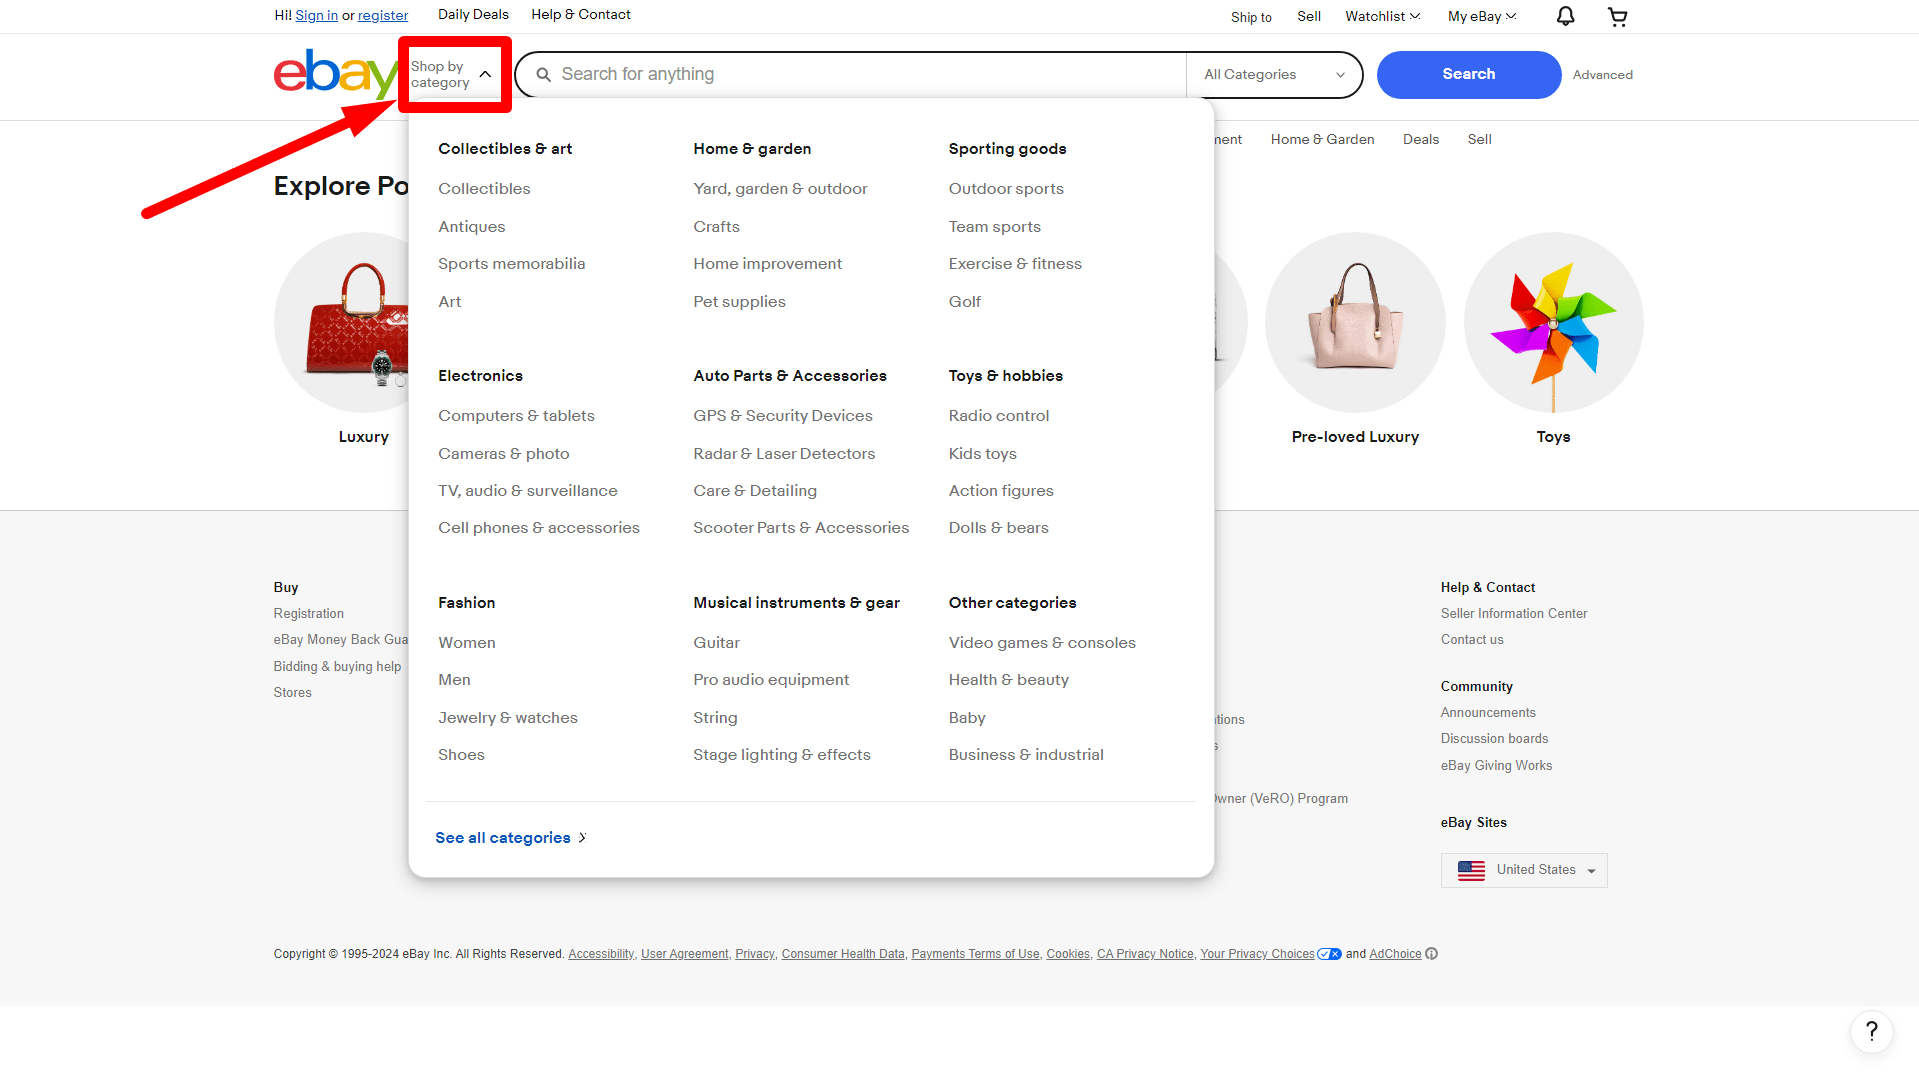Open the Luxury red handbag thumbnail

tap(343, 323)
